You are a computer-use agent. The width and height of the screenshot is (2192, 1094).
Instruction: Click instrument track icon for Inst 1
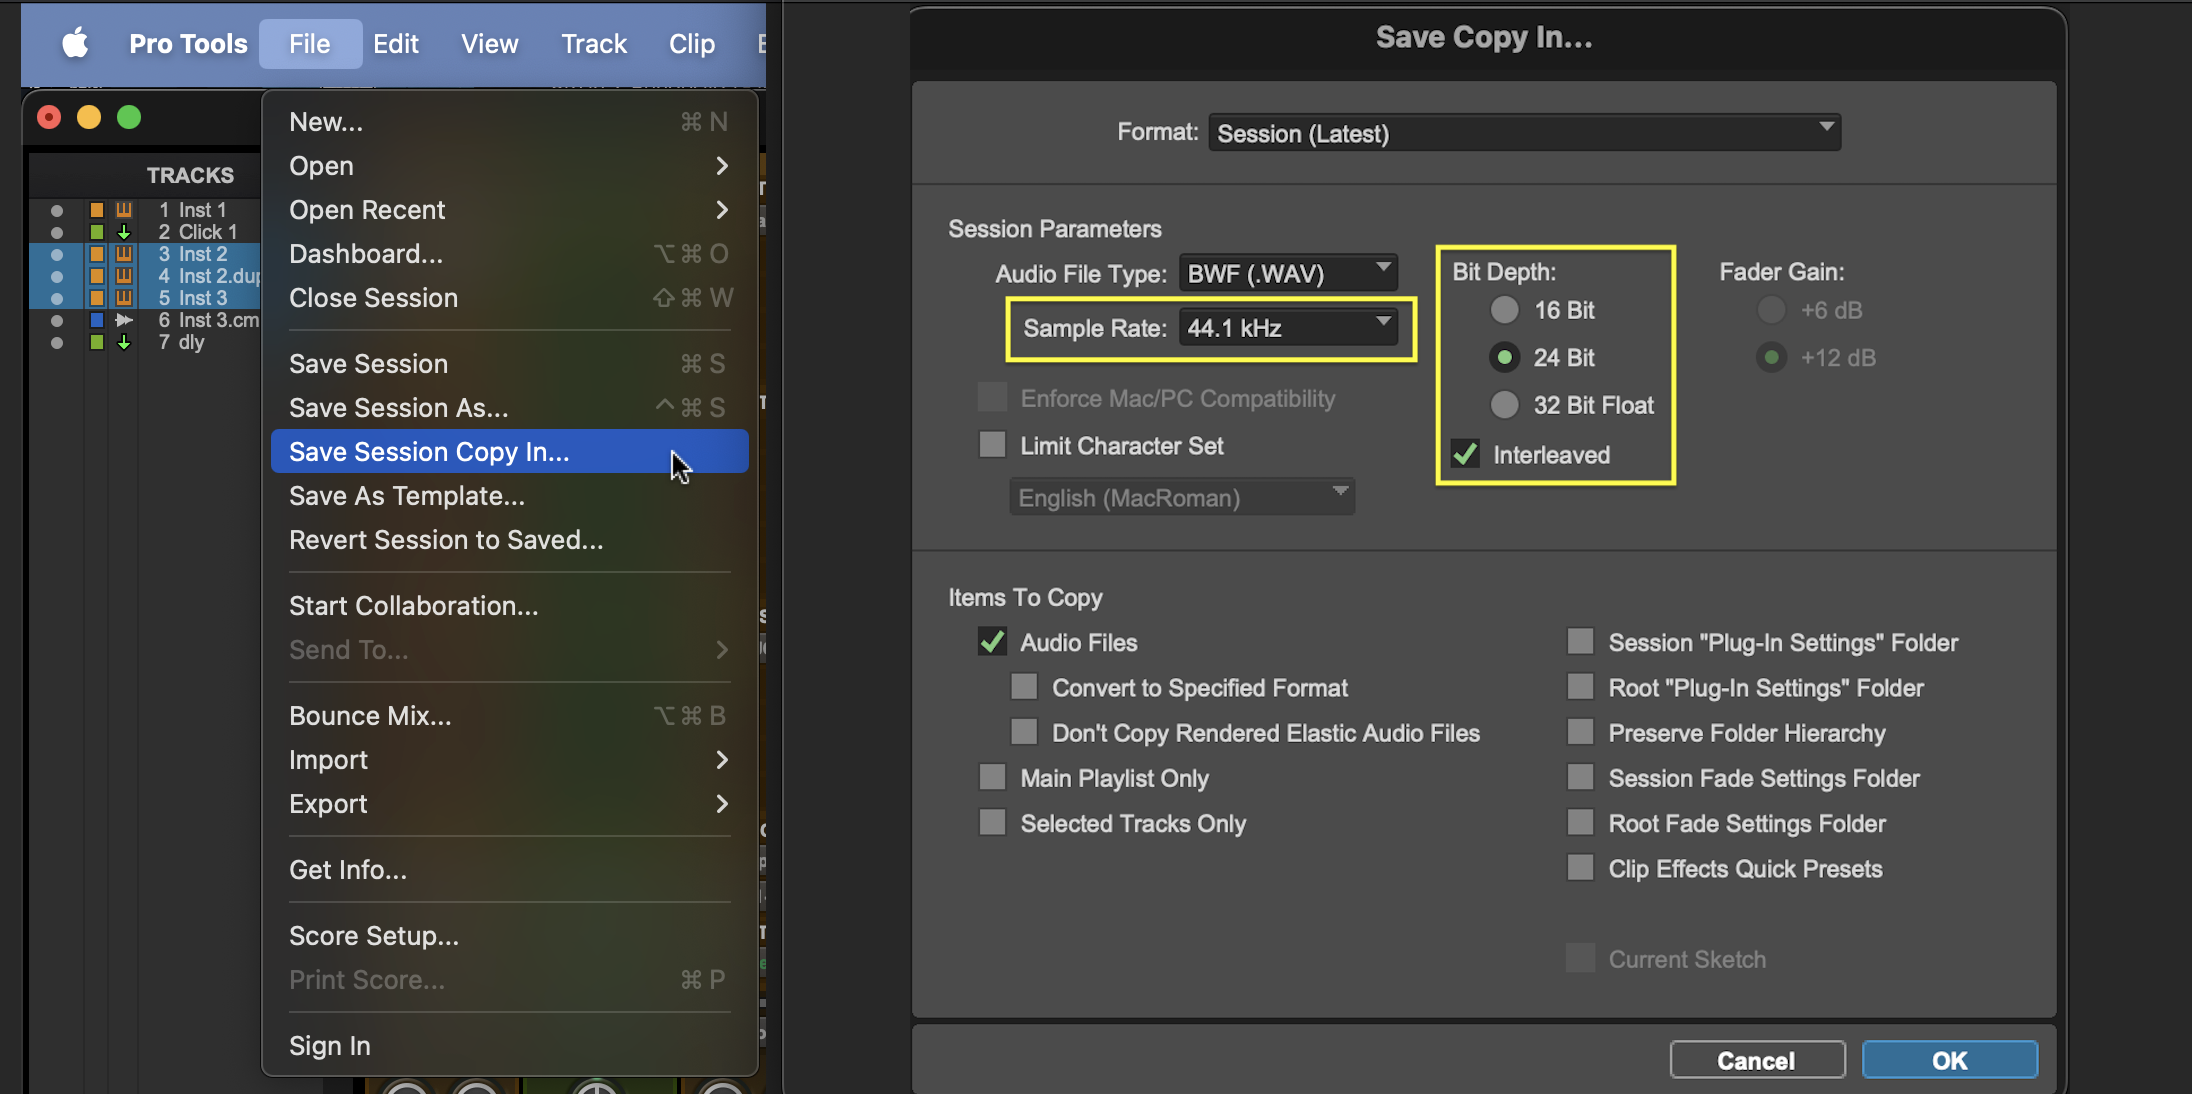[x=124, y=210]
